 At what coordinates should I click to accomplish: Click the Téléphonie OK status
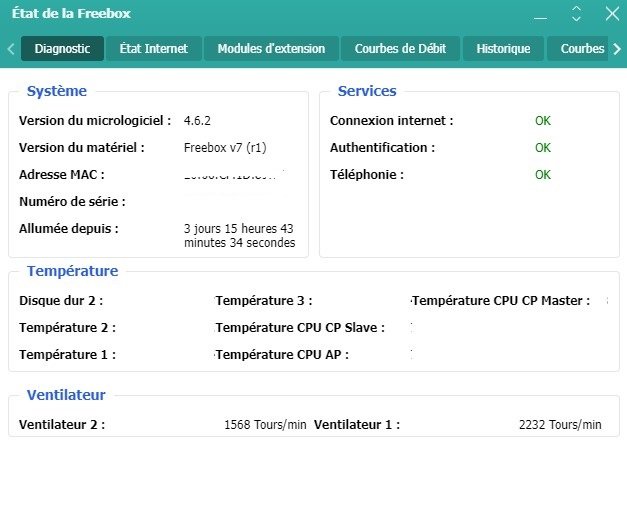pos(543,175)
